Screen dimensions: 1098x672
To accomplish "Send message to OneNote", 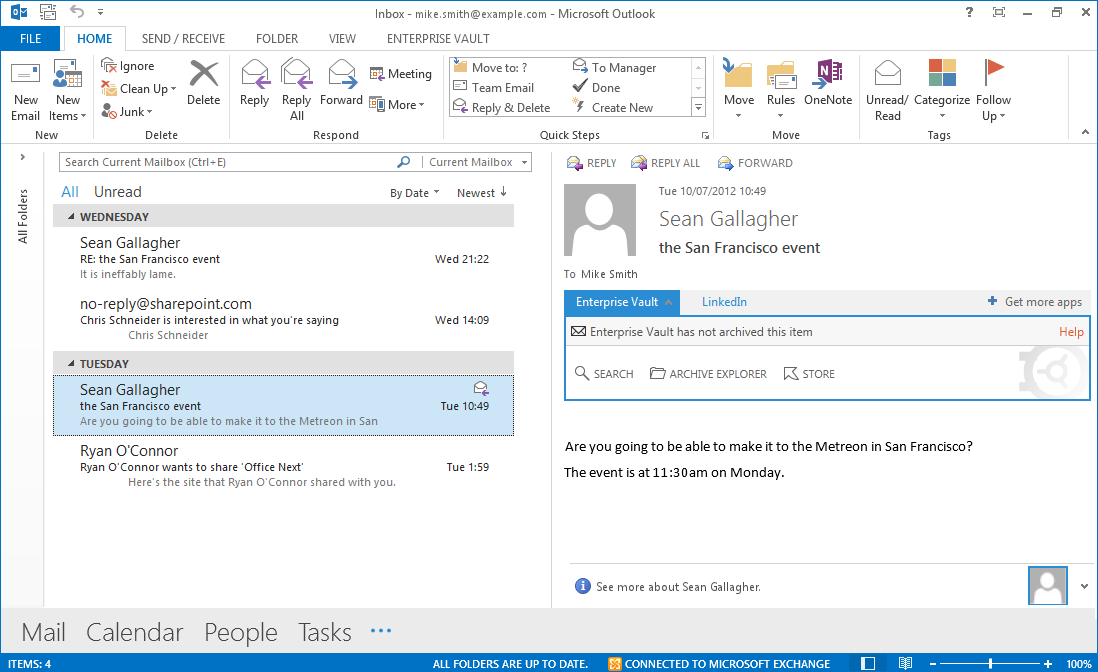I will (828, 83).
